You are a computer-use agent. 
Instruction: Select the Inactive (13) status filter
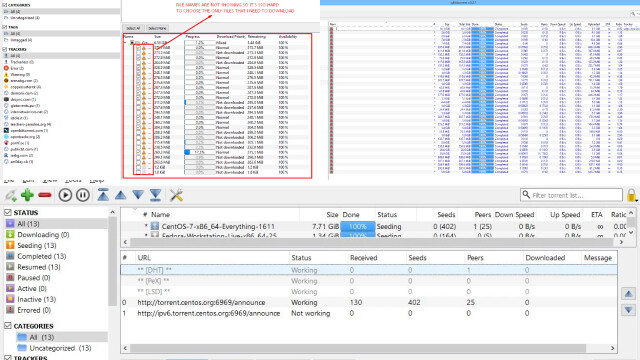pyautogui.click(x=56, y=299)
